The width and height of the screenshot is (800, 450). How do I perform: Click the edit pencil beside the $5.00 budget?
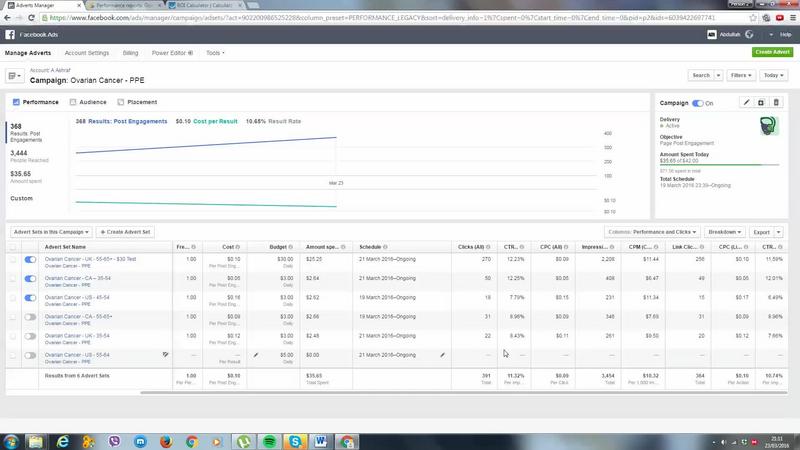(x=256, y=355)
